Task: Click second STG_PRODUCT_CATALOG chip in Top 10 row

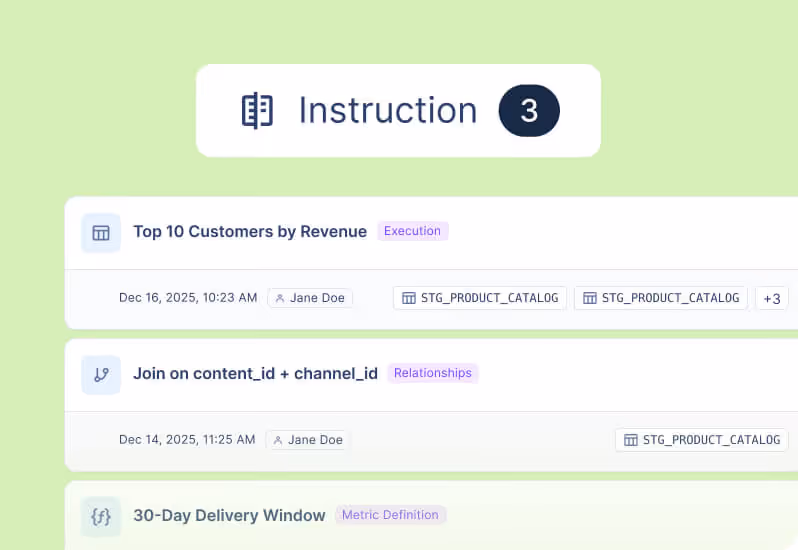Action: [661, 298]
